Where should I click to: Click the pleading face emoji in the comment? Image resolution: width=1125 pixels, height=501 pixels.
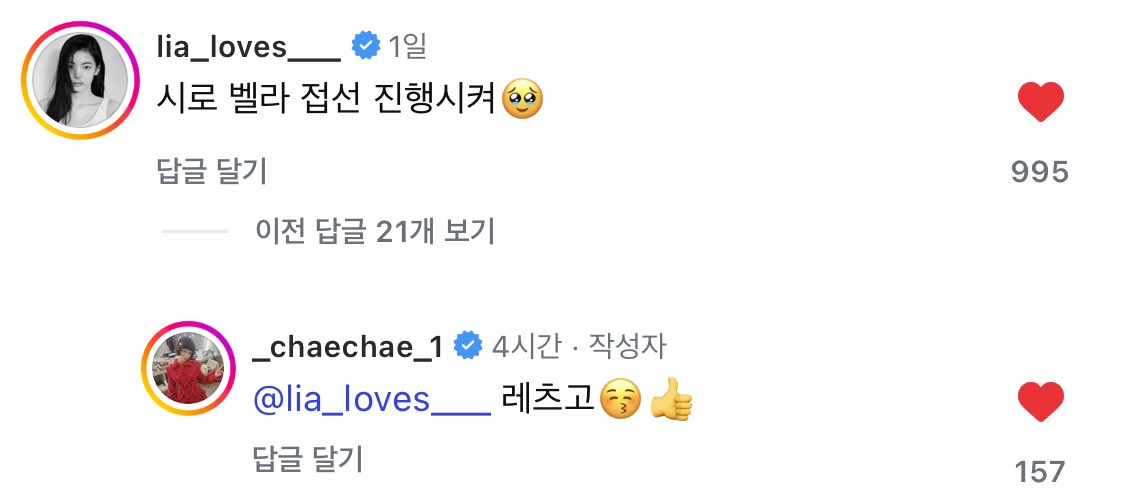521,101
